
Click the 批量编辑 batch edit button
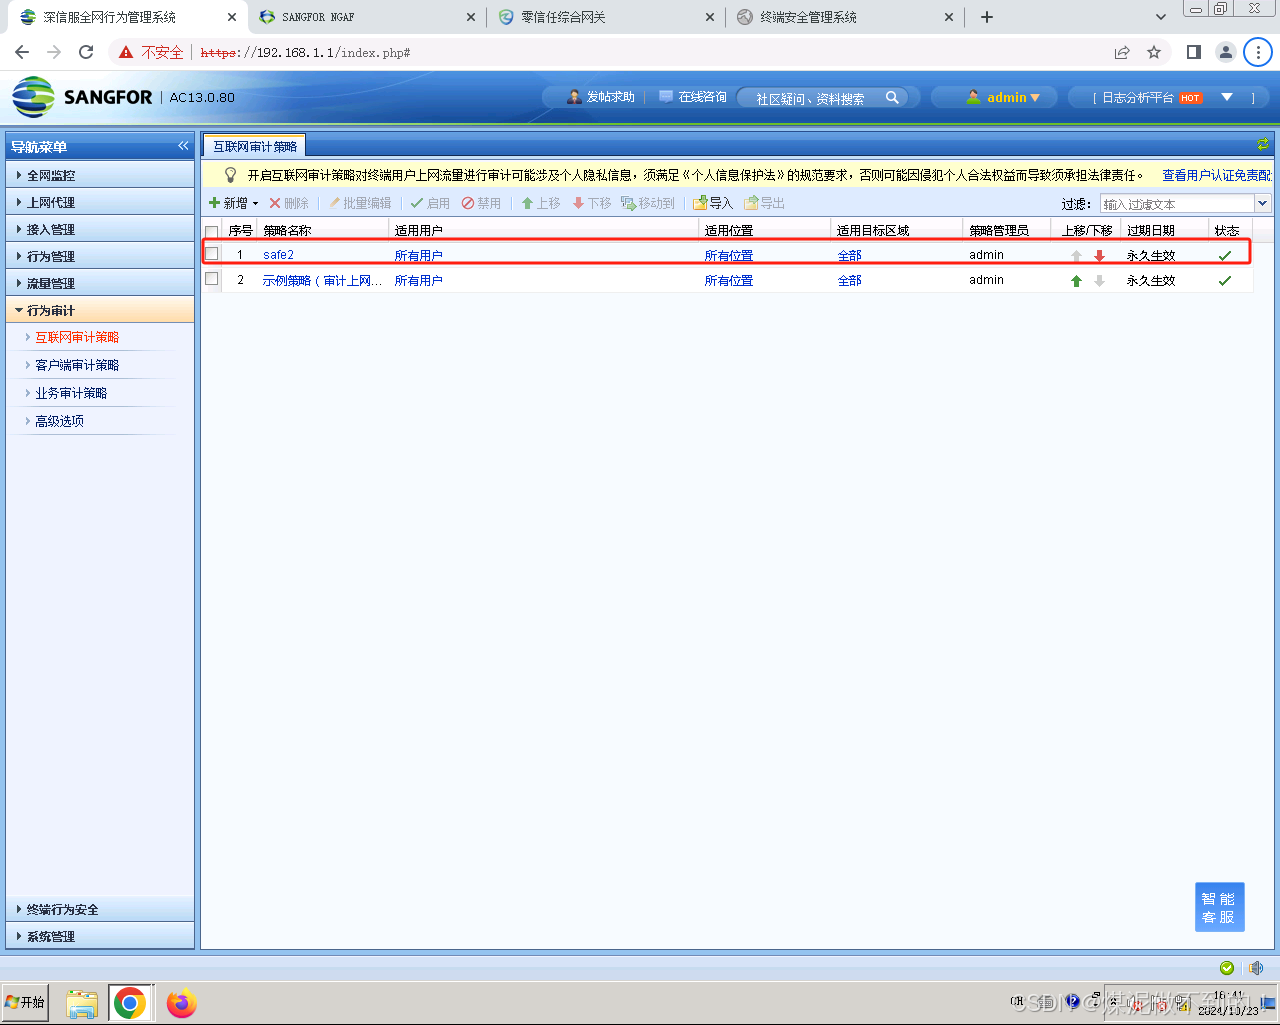pyautogui.click(x=360, y=203)
